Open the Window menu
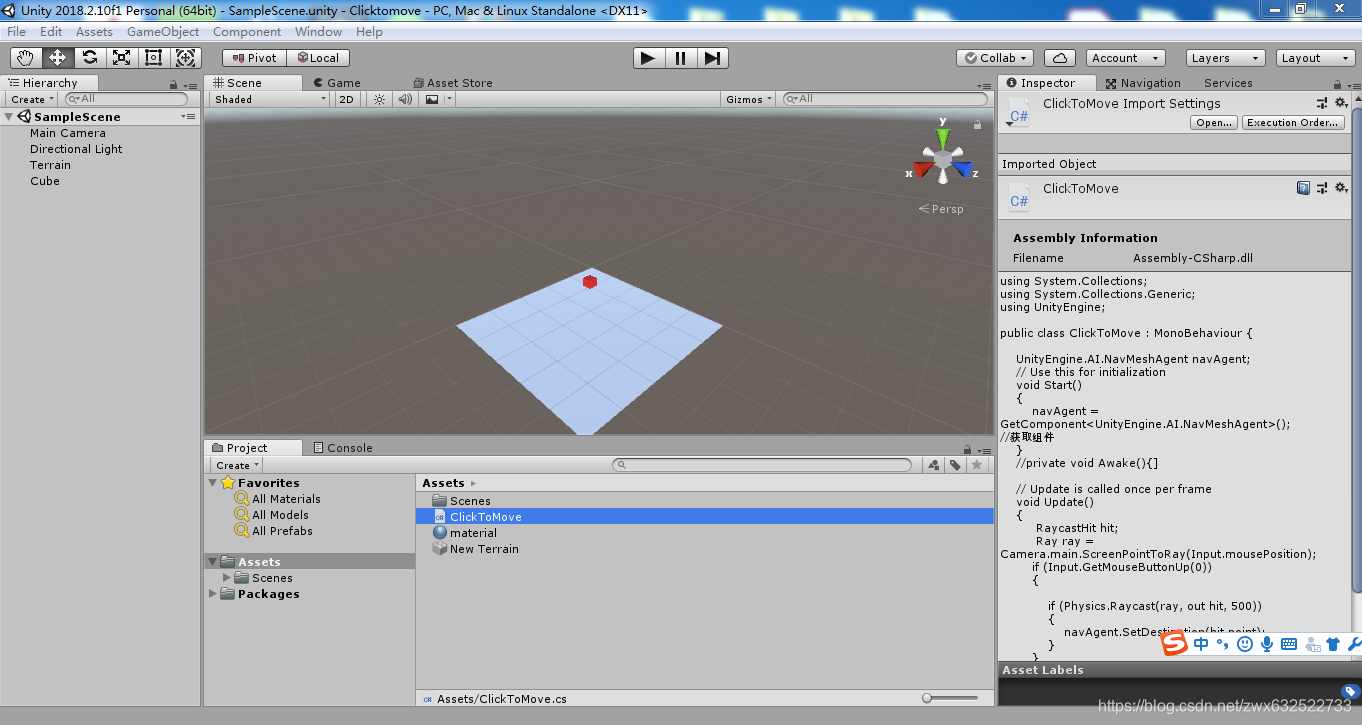Viewport: 1362px width, 725px height. point(319,32)
